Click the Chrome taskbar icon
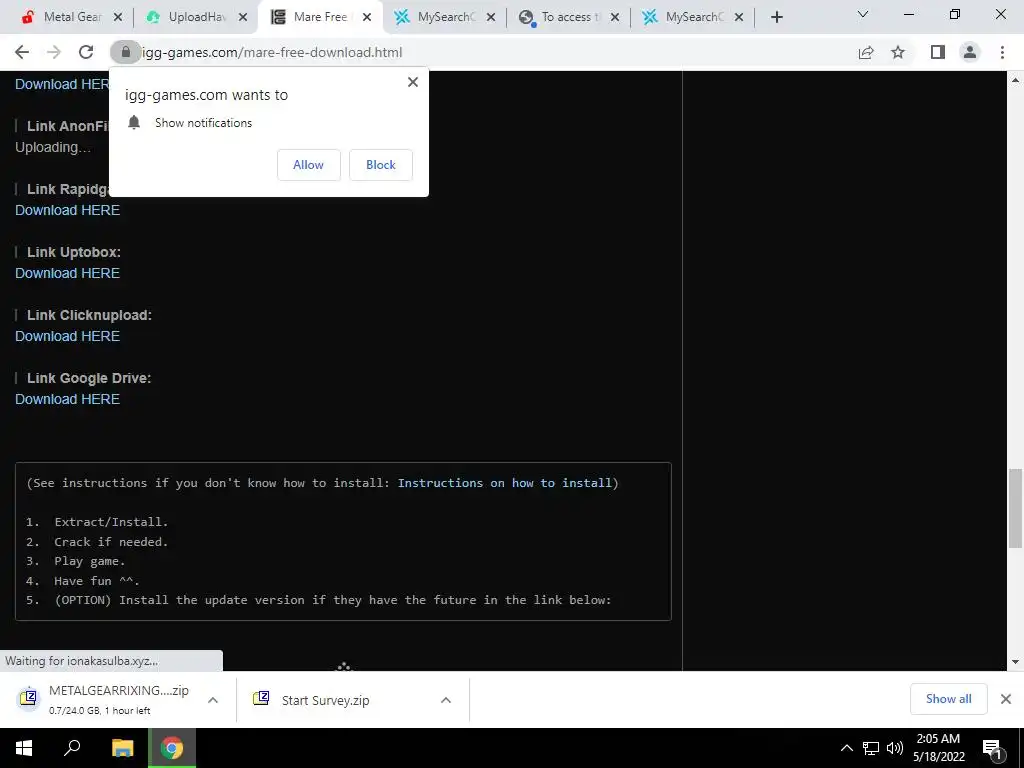 click(x=172, y=748)
